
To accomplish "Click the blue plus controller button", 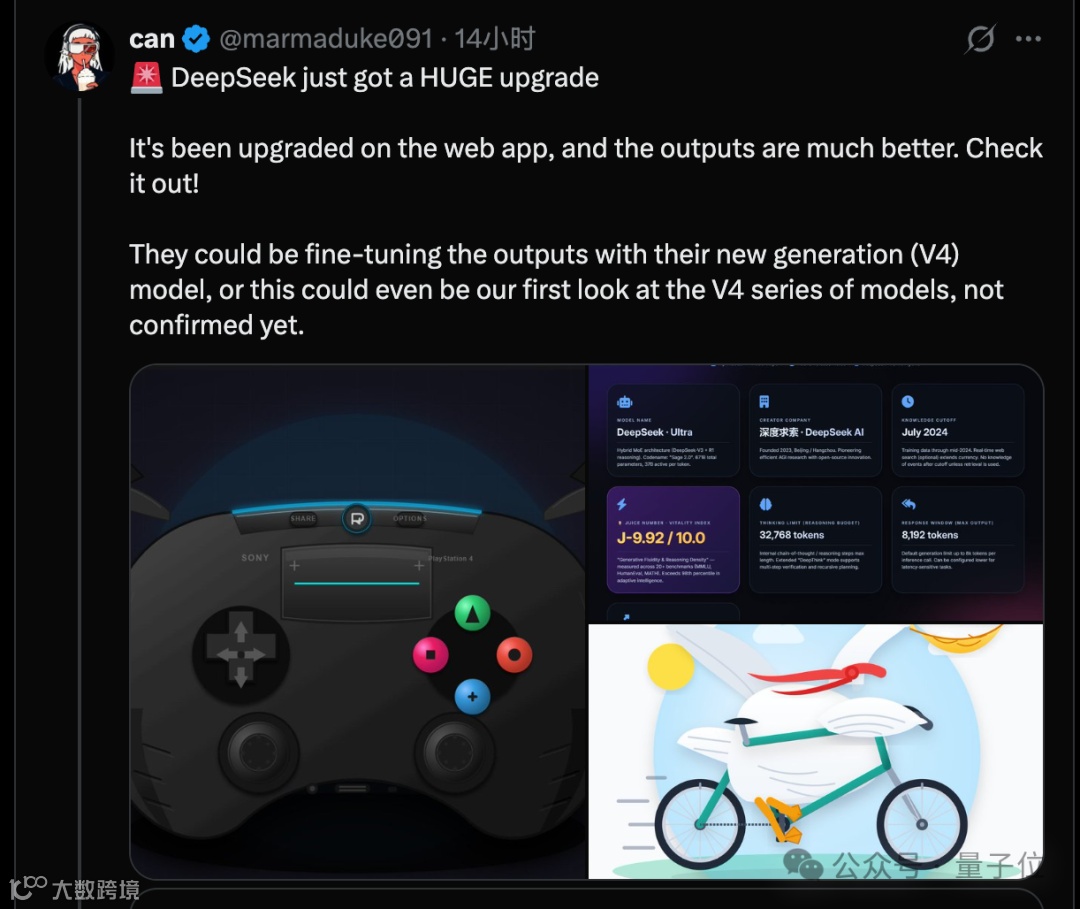I will click(472, 696).
